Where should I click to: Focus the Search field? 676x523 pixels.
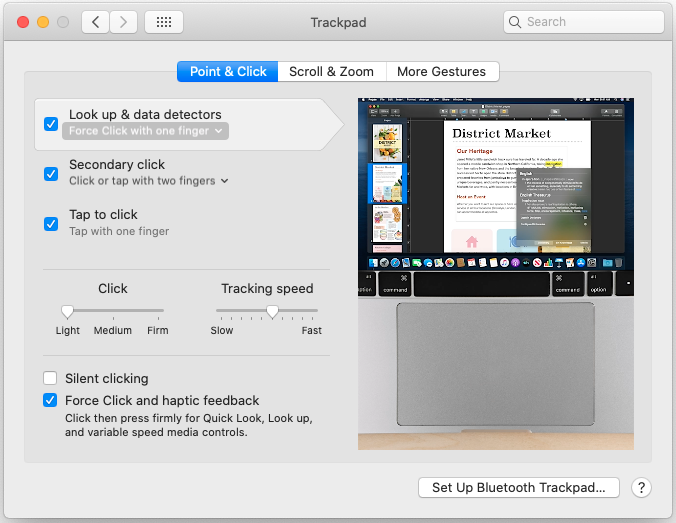[x=584, y=22]
